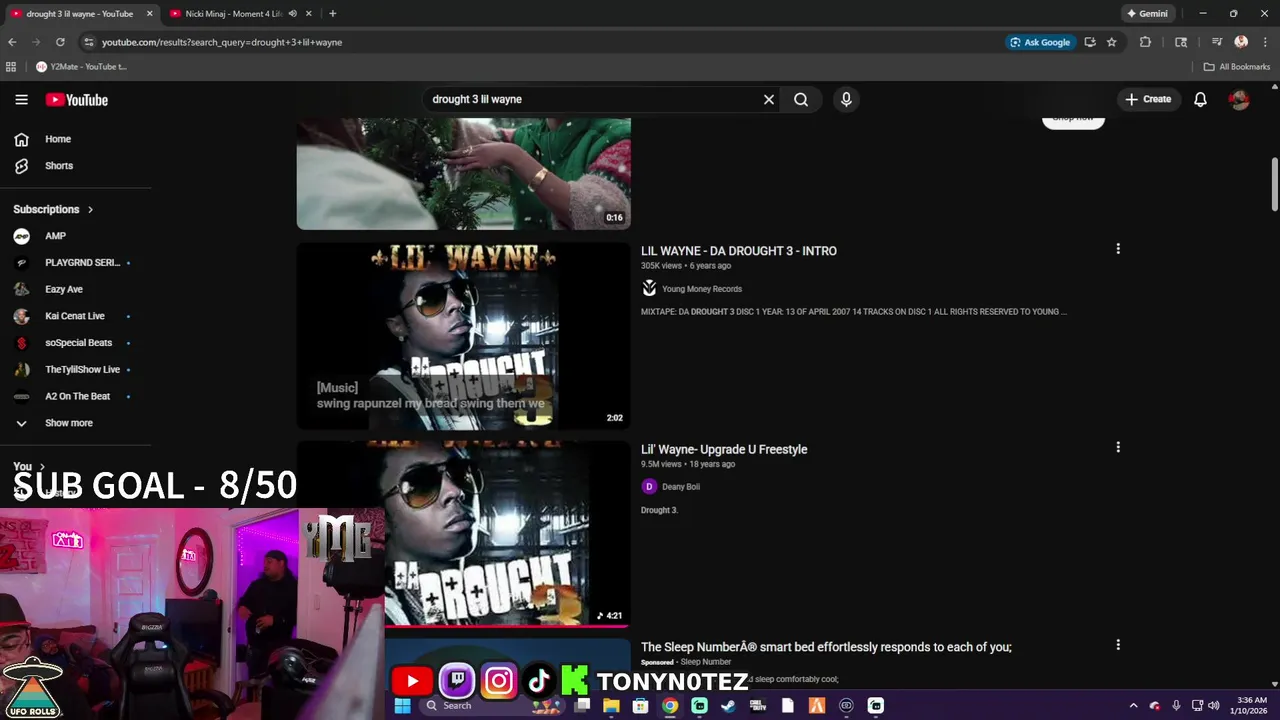1280x720 pixels.
Task: Select the drought 3 lil wayne tab
Action: [x=80, y=14]
